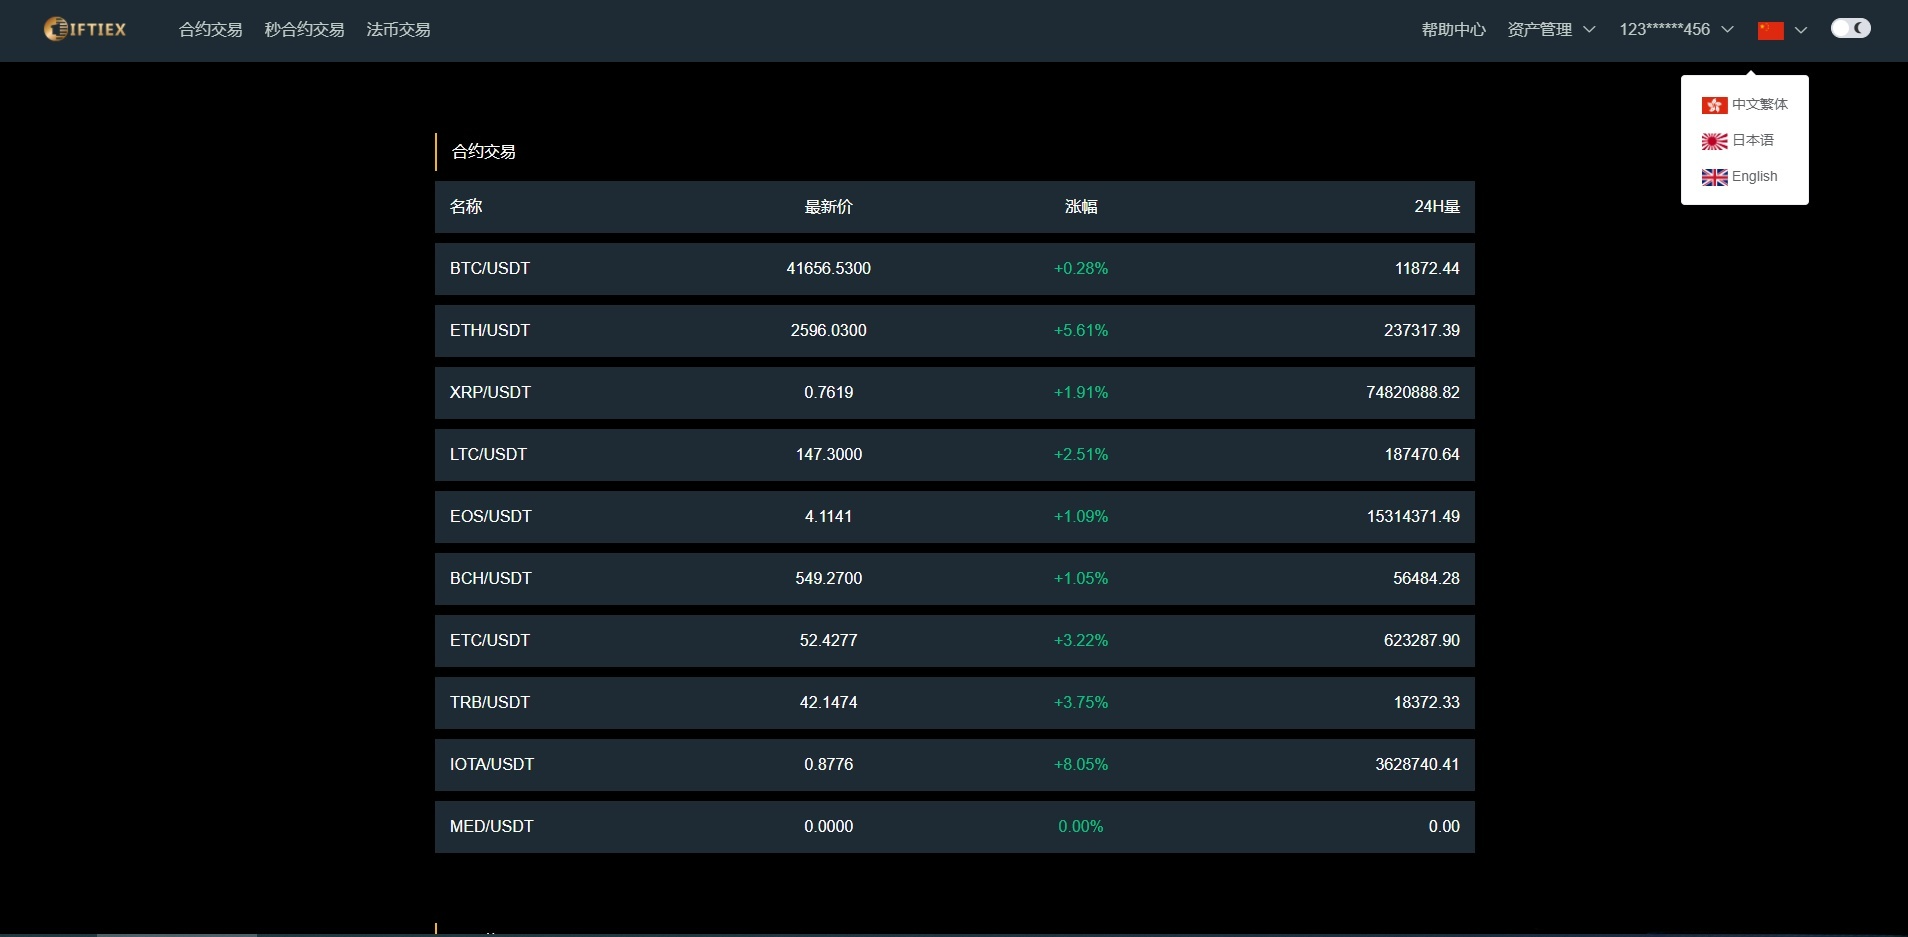
Task: Select the Hong Kong flag icon
Action: tap(1714, 105)
